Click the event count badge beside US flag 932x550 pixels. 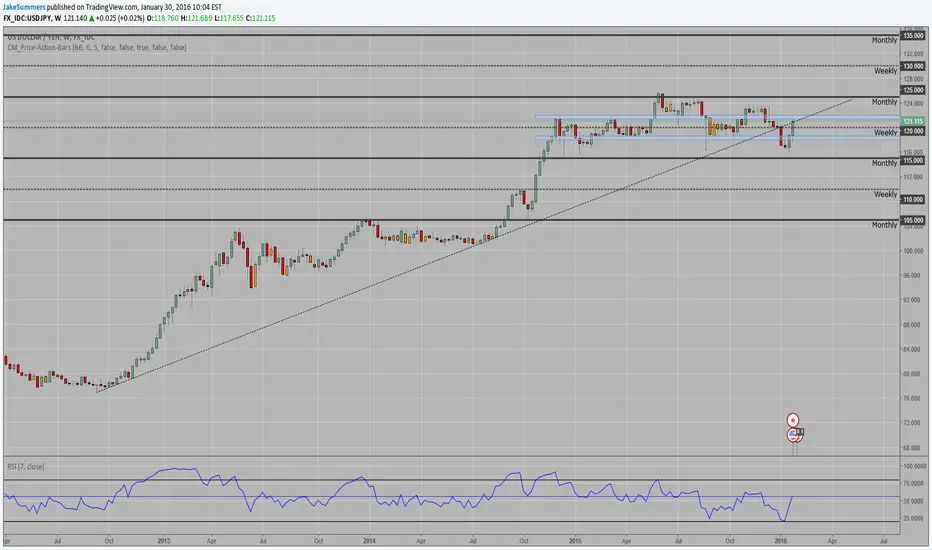pyautogui.click(x=801, y=431)
